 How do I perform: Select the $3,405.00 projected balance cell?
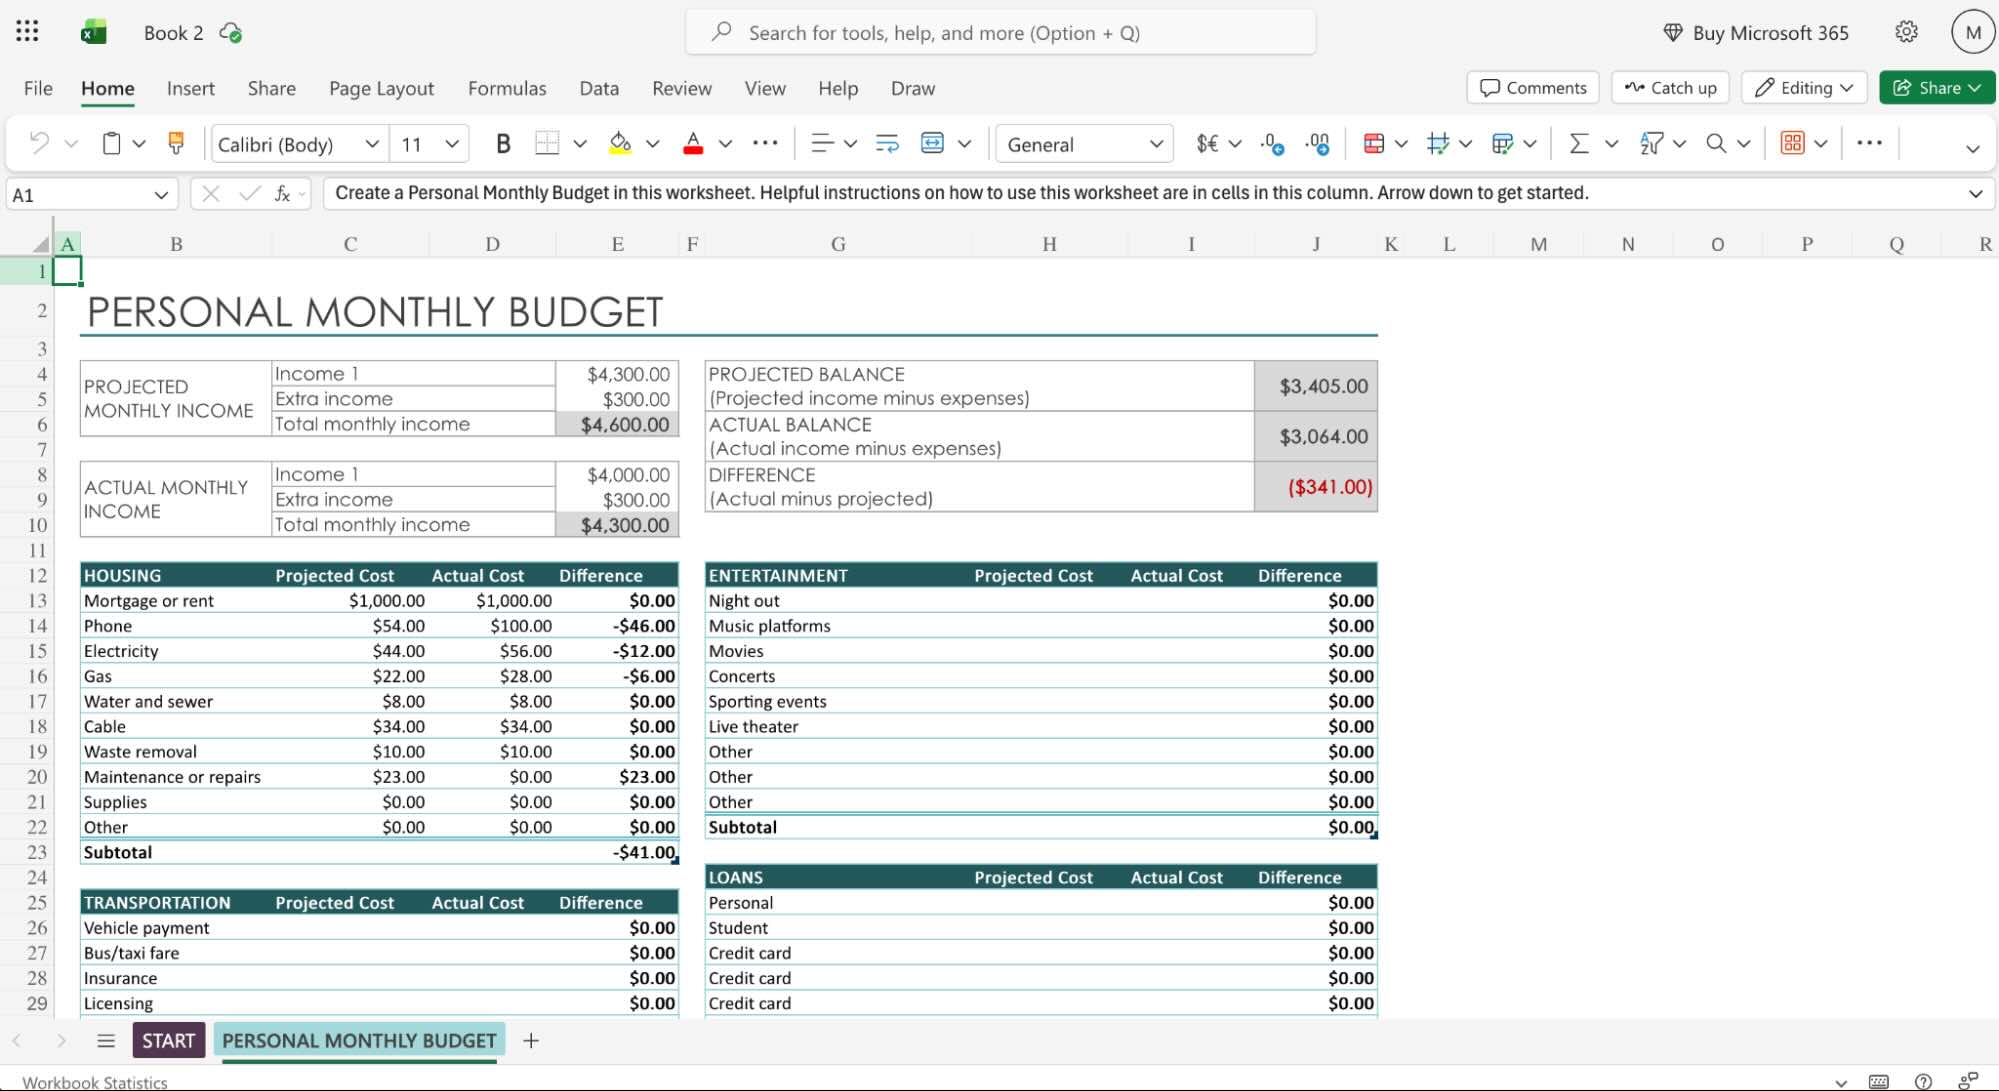pyautogui.click(x=1316, y=386)
